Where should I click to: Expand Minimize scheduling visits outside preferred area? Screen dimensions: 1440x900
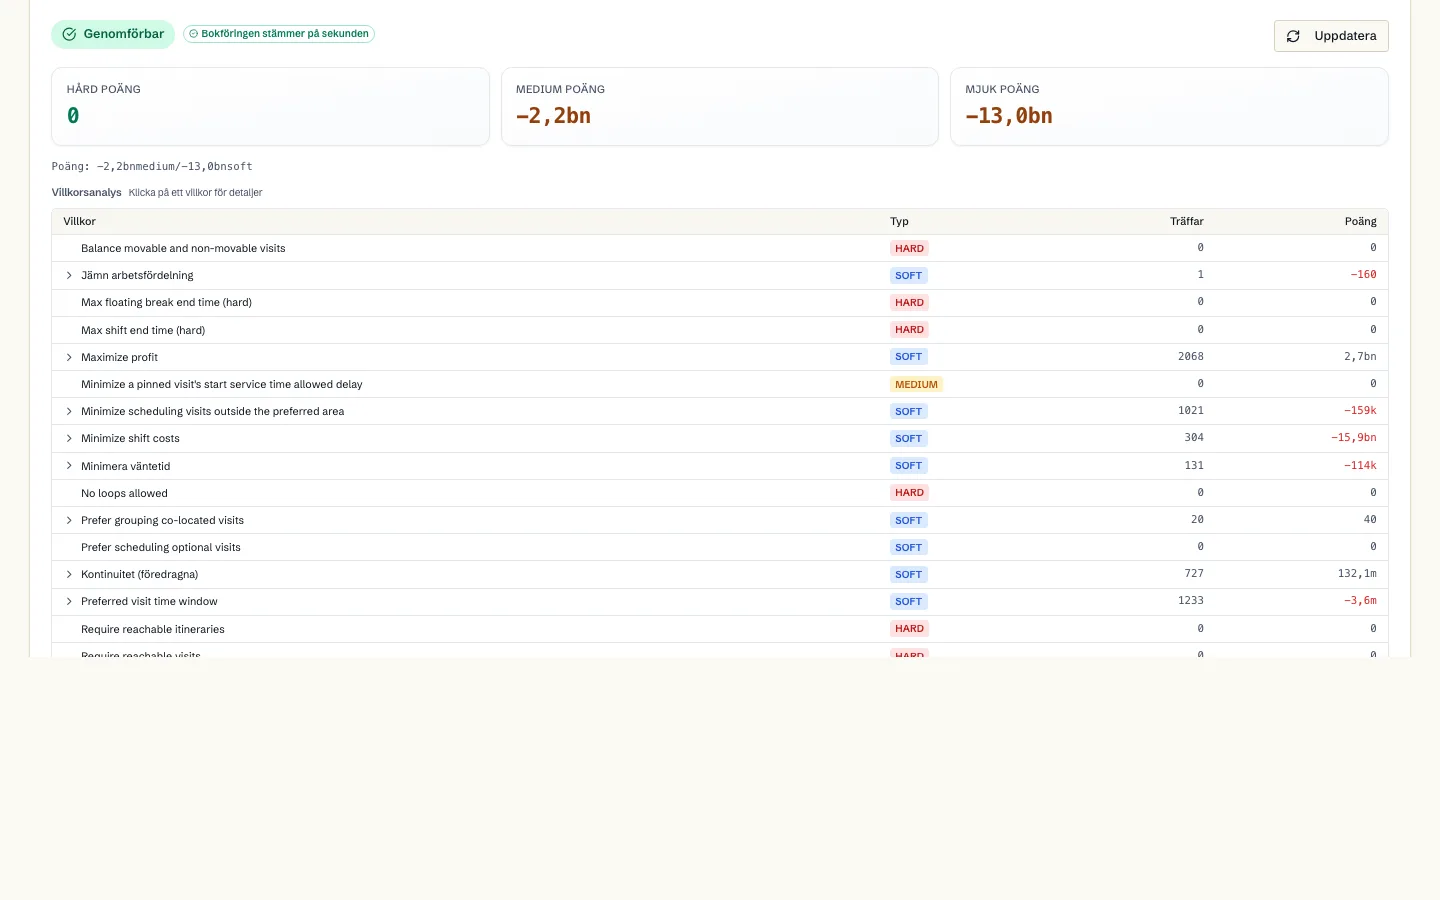pyautogui.click(x=69, y=412)
